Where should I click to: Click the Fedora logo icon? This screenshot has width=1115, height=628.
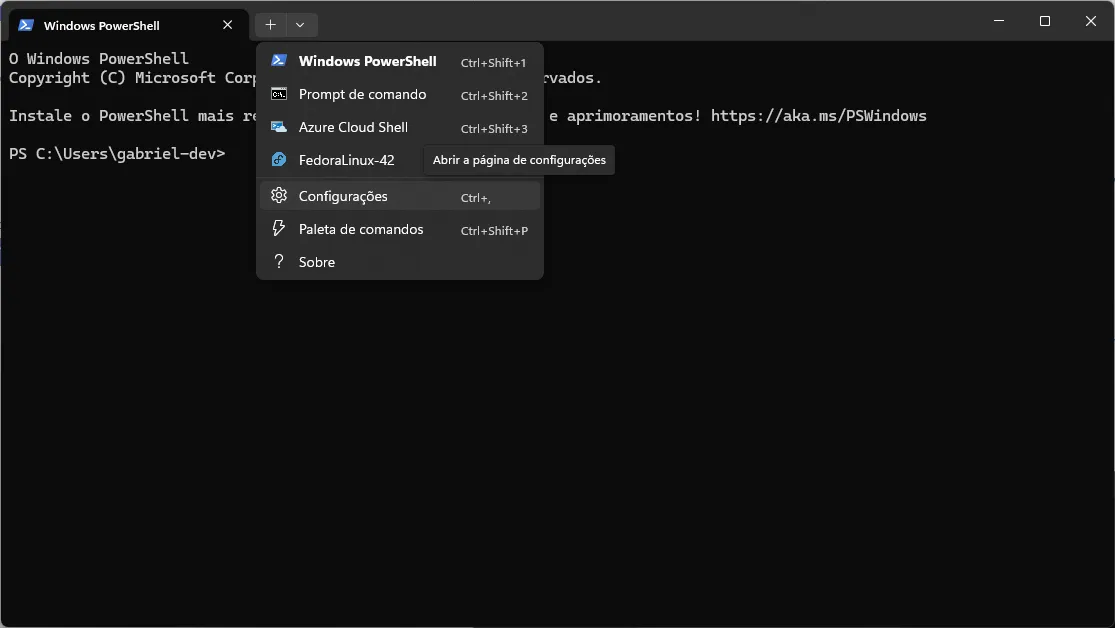279,159
